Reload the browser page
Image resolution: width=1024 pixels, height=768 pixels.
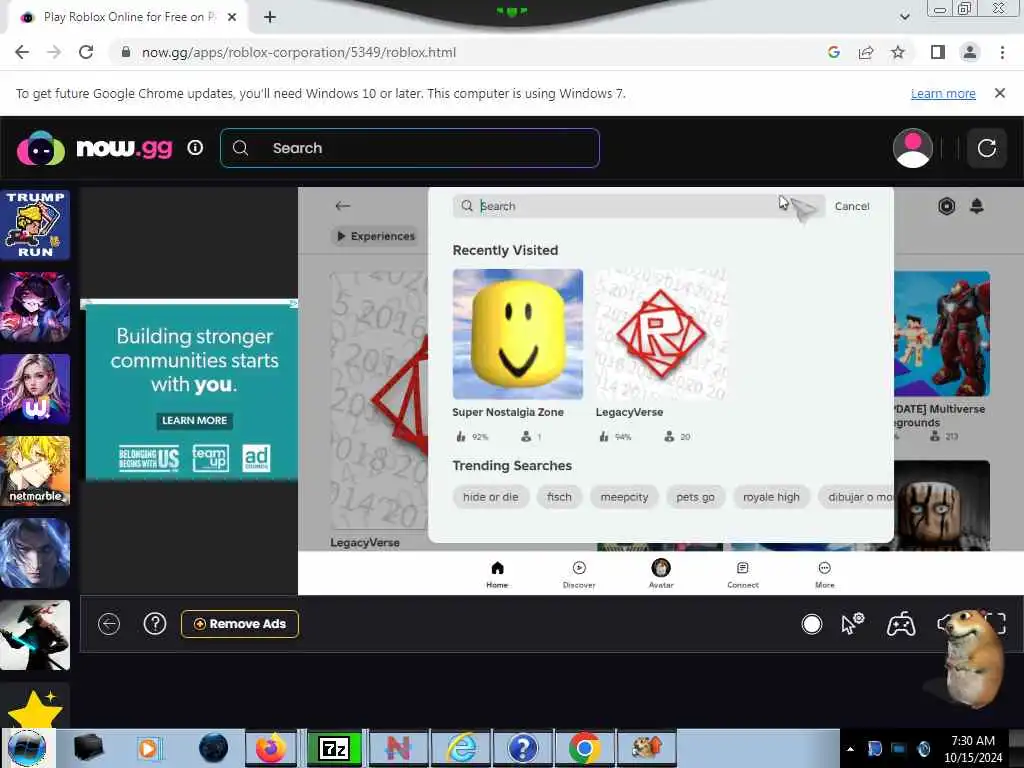pyautogui.click(x=86, y=52)
